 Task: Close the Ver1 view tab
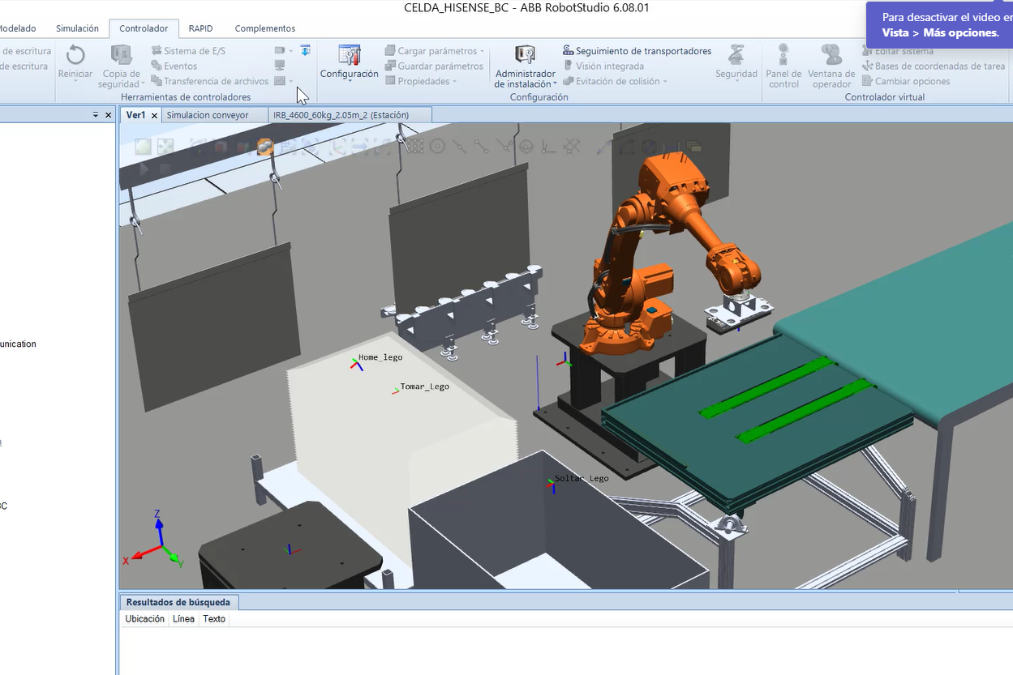[154, 116]
